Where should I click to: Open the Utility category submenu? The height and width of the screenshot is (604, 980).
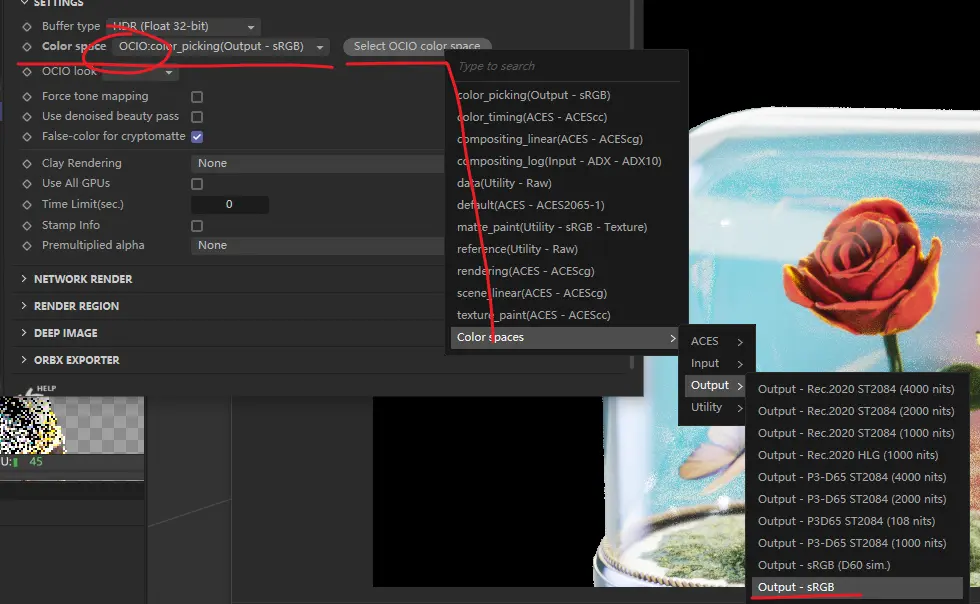[x=717, y=407]
